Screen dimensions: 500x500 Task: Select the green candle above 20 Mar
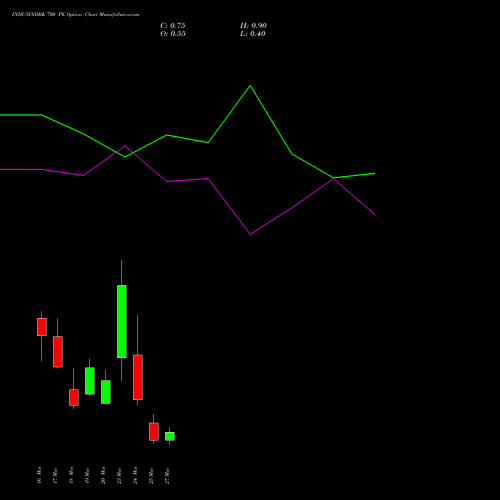point(106,392)
